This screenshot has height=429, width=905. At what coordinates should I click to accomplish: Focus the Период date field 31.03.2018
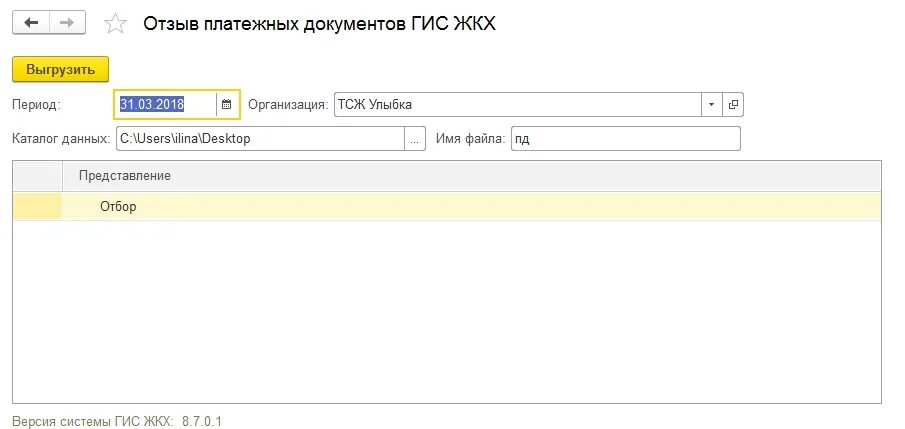[x=166, y=105]
